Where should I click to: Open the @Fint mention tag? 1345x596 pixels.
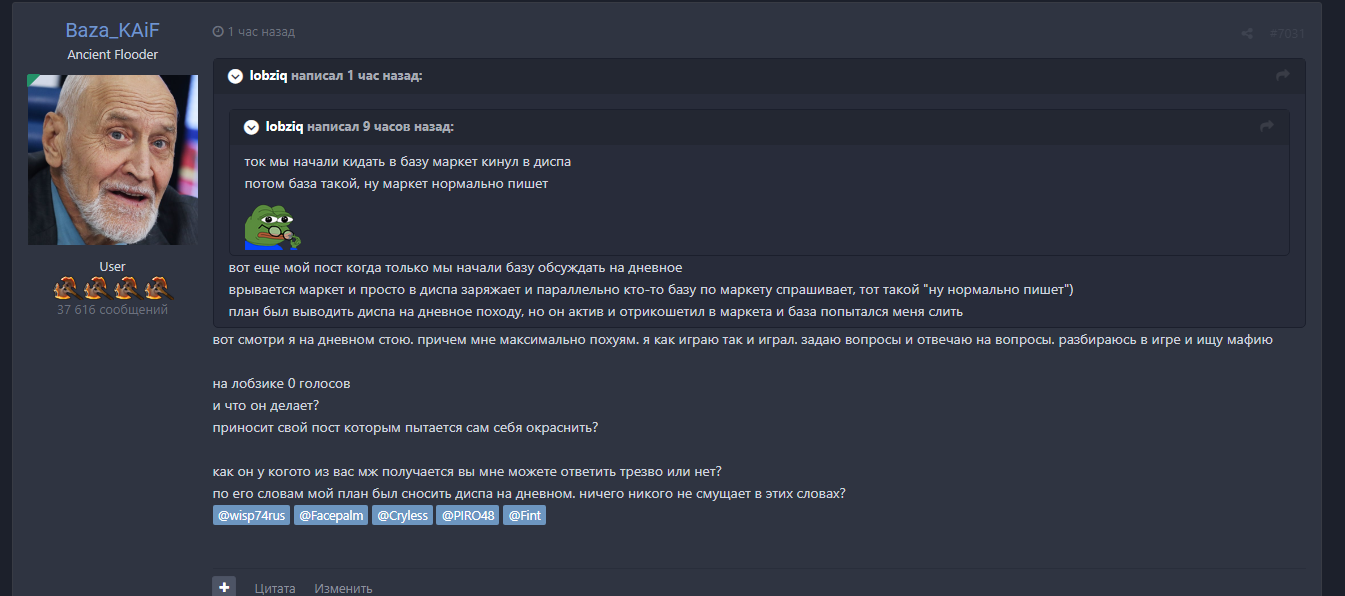coord(524,516)
